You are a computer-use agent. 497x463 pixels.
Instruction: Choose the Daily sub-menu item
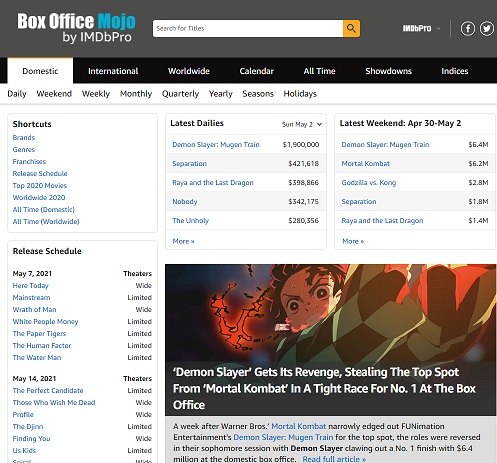click(17, 94)
